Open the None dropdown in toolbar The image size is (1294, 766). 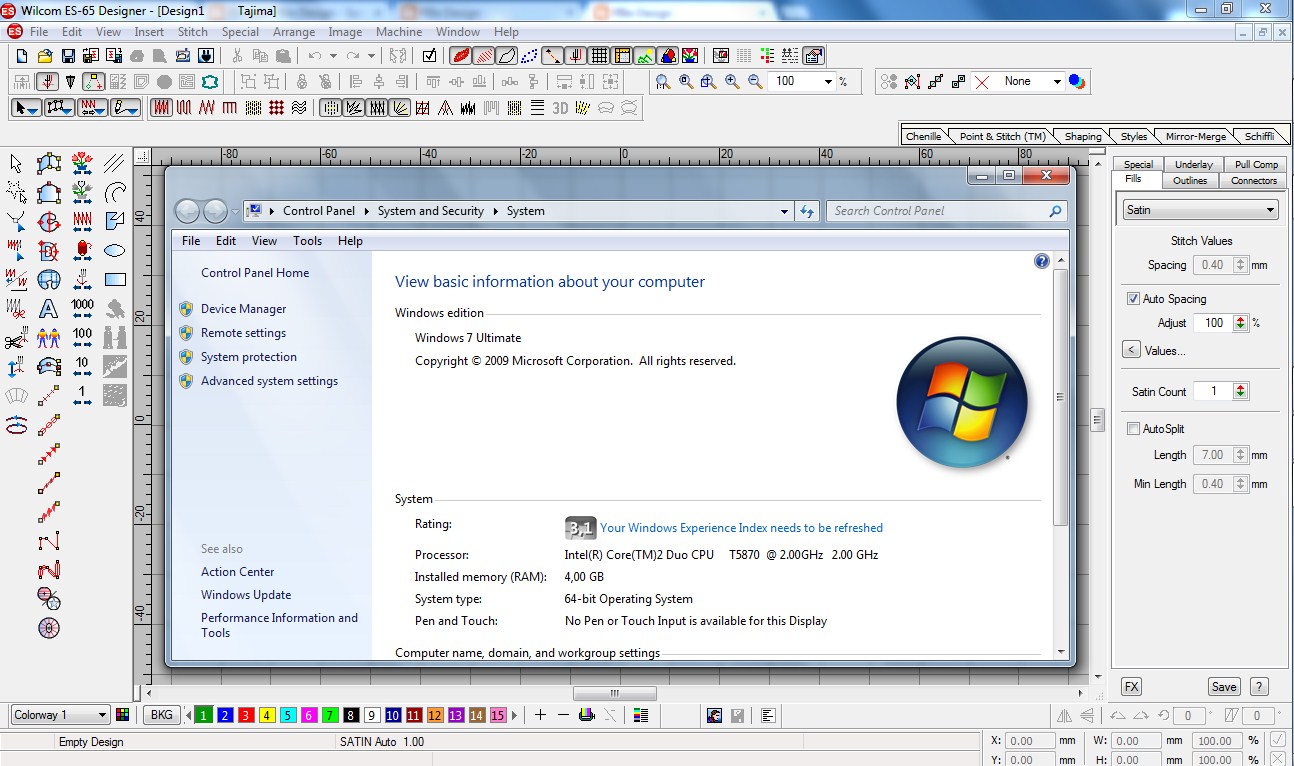(x=1057, y=81)
